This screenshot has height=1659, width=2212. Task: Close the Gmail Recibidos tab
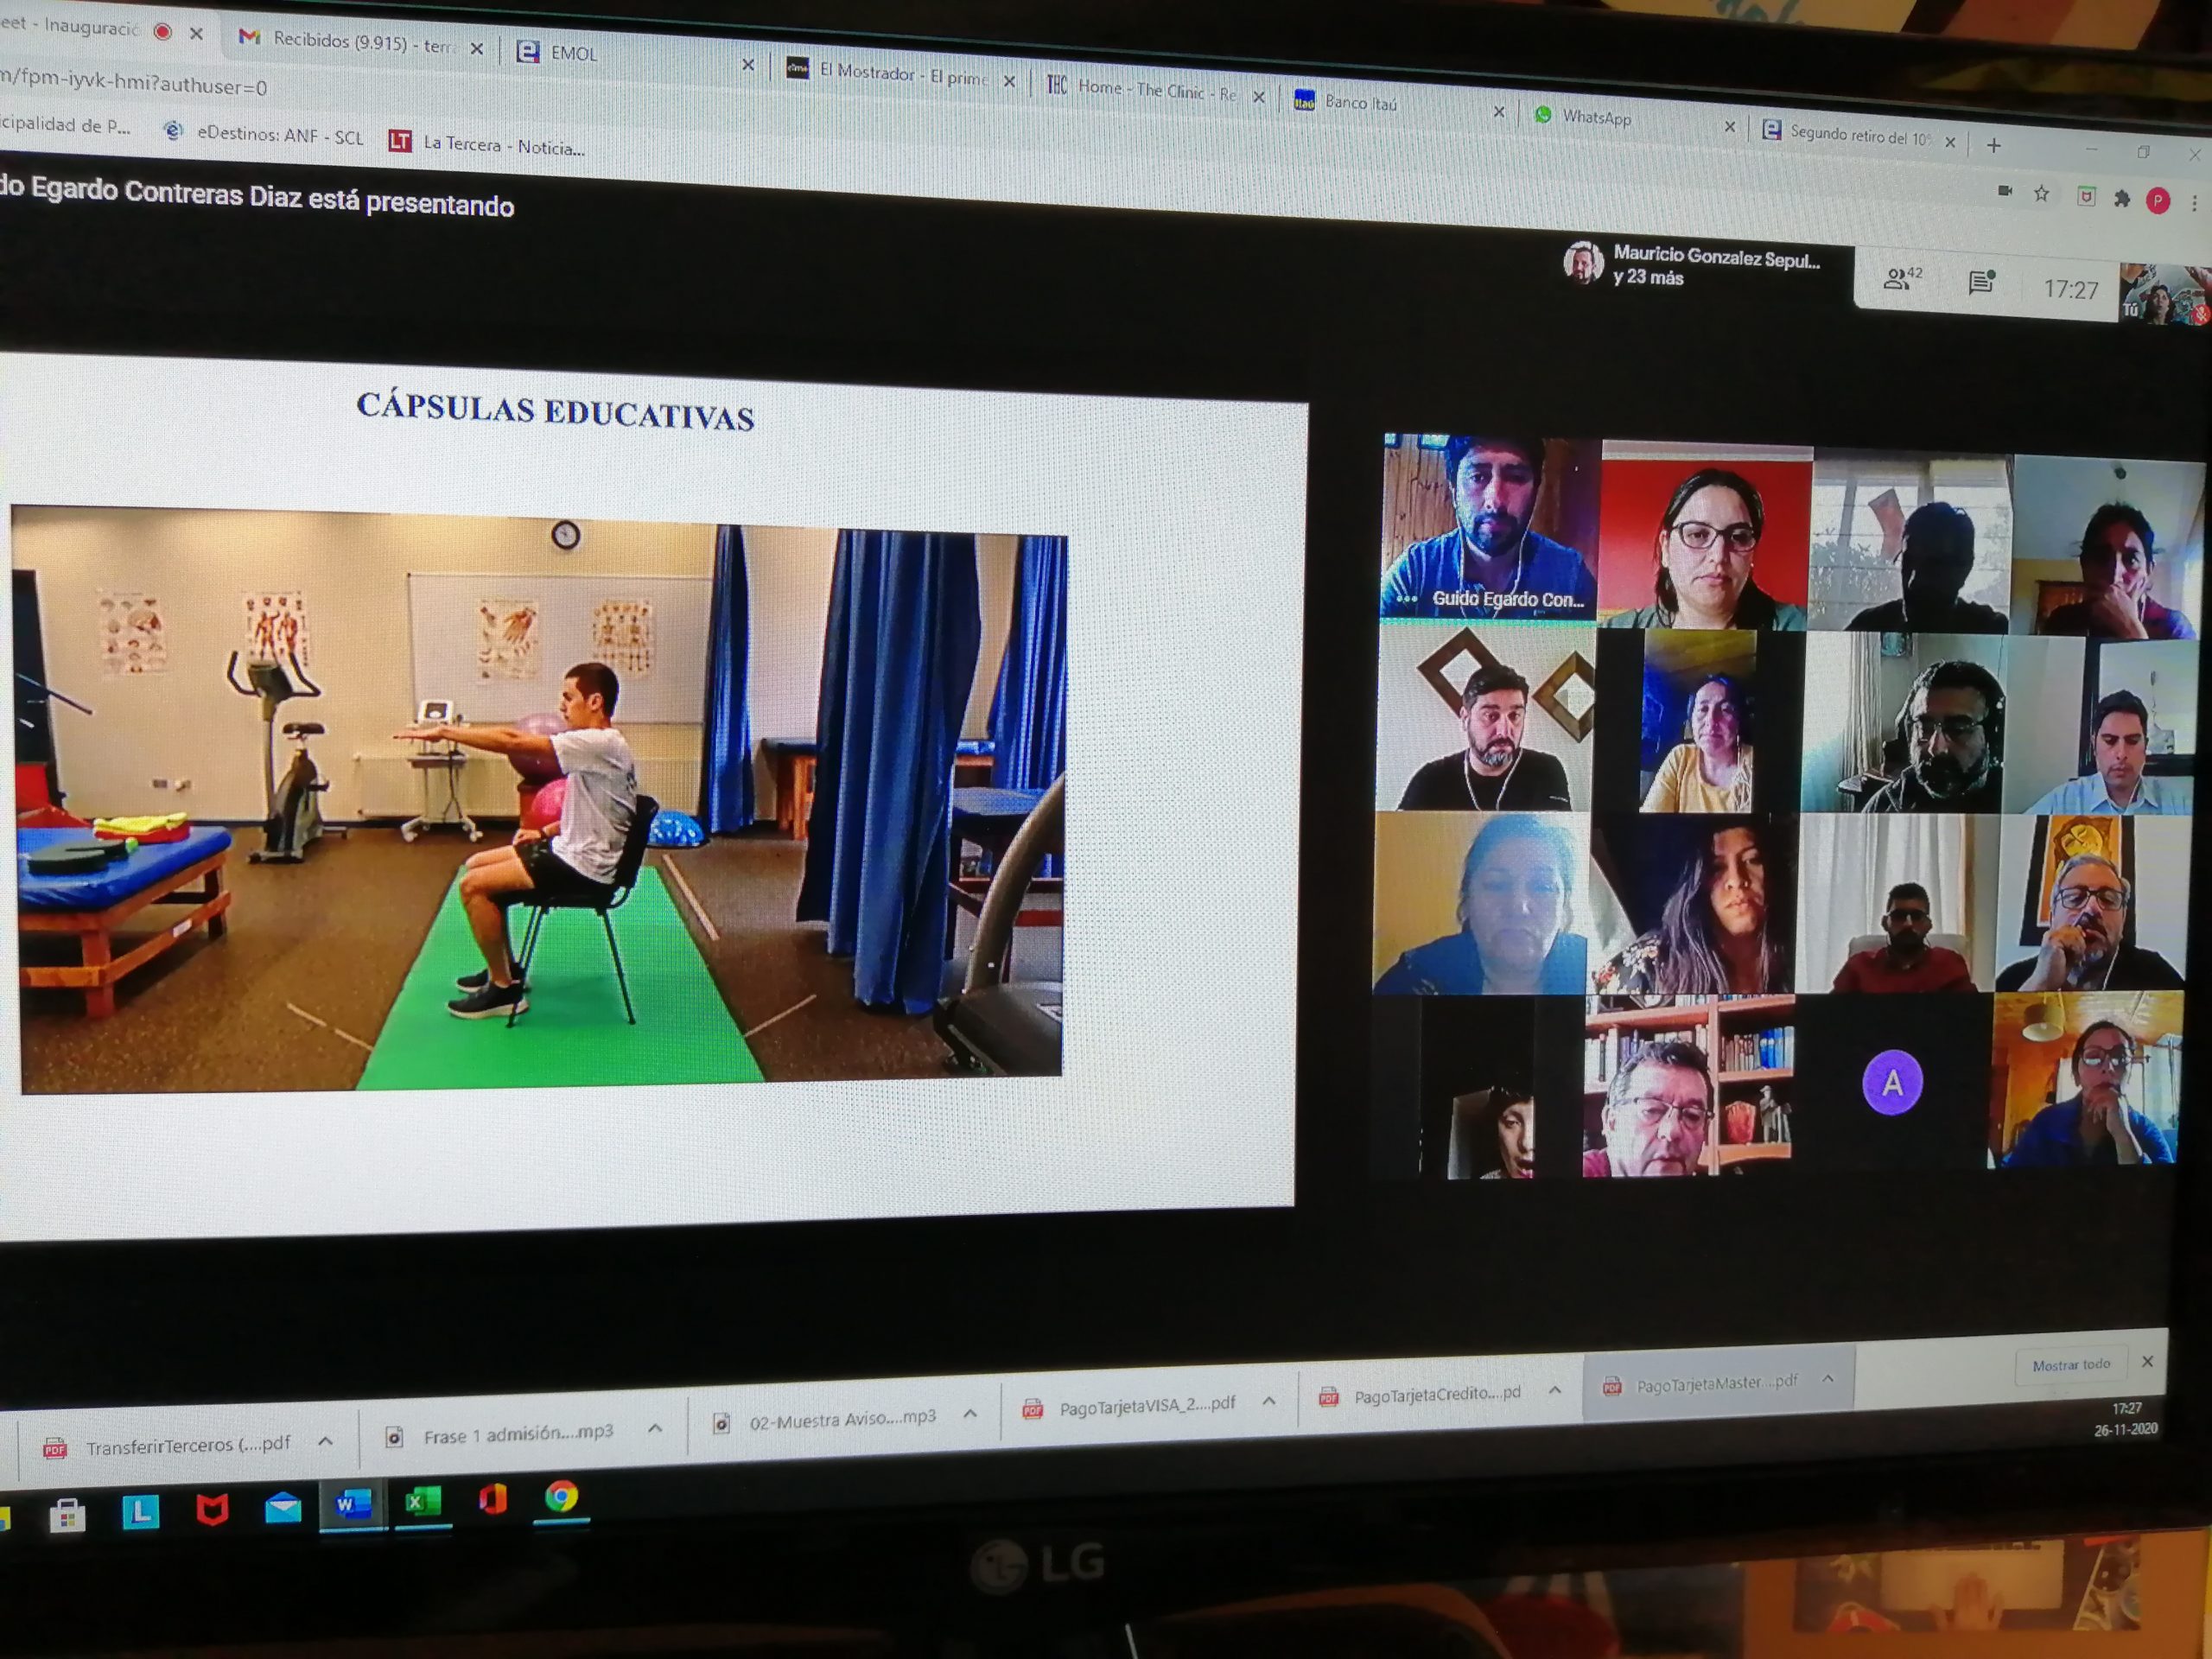(477, 48)
